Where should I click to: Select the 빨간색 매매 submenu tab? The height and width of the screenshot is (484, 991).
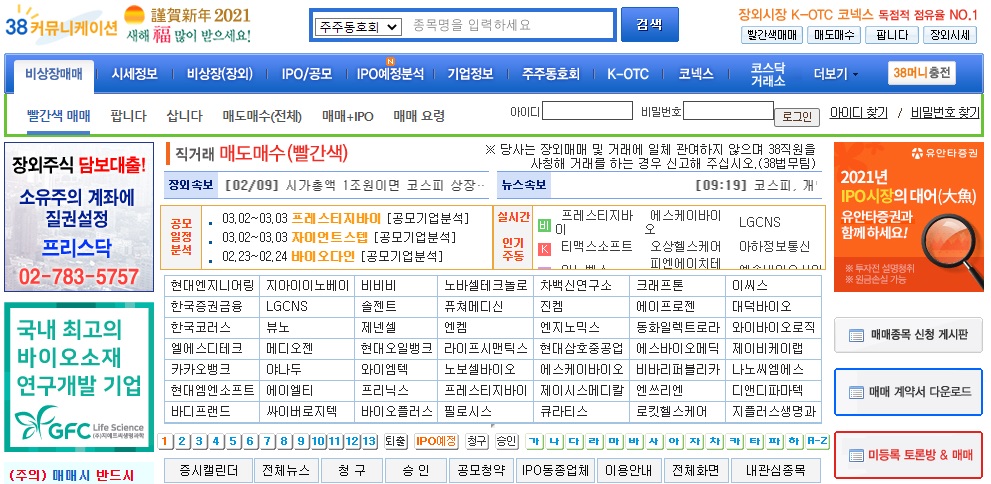(59, 116)
